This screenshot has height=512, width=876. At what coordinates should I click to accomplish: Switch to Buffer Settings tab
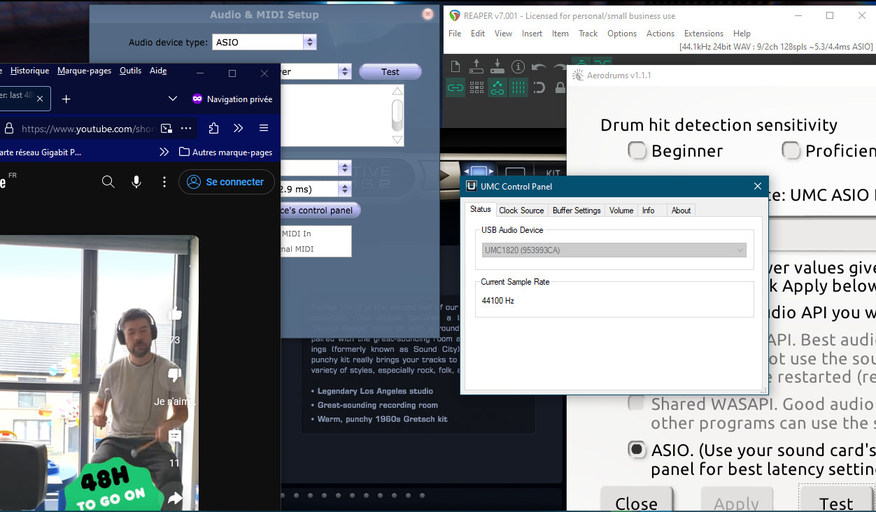click(577, 210)
